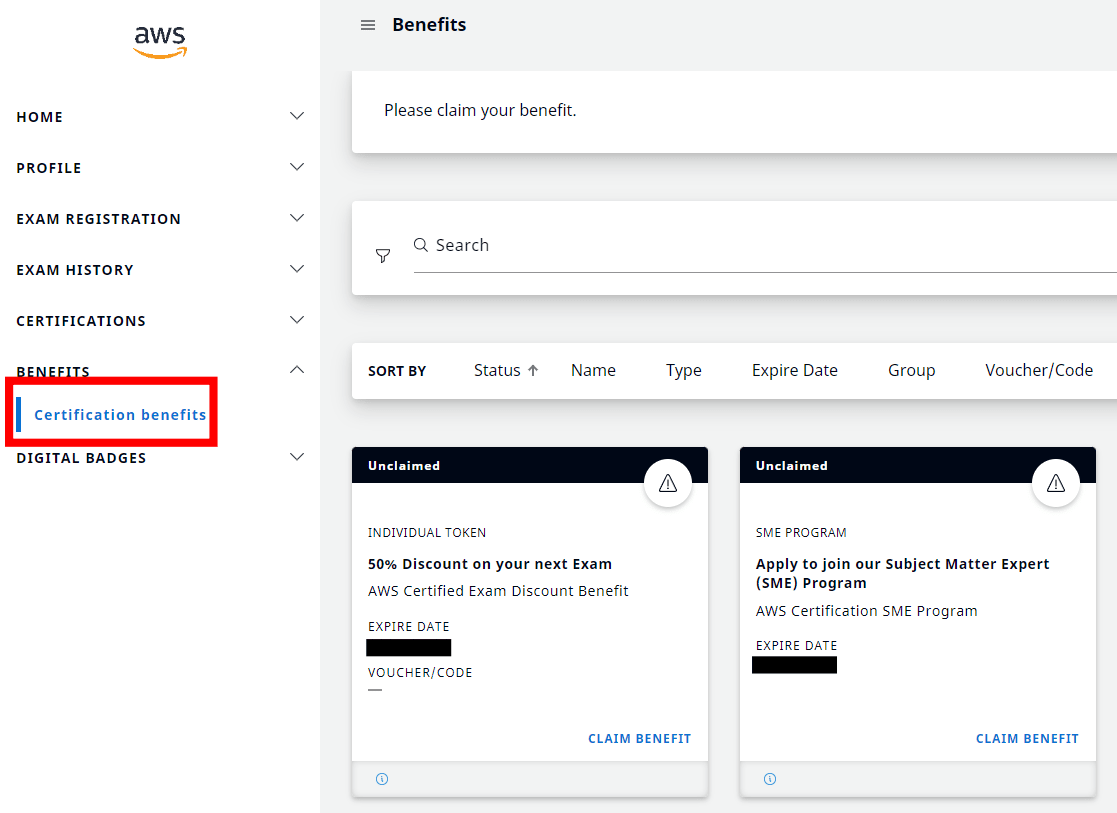Click the 'AWS Certification SME Program' text
This screenshot has width=1117, height=813.
coord(866,611)
